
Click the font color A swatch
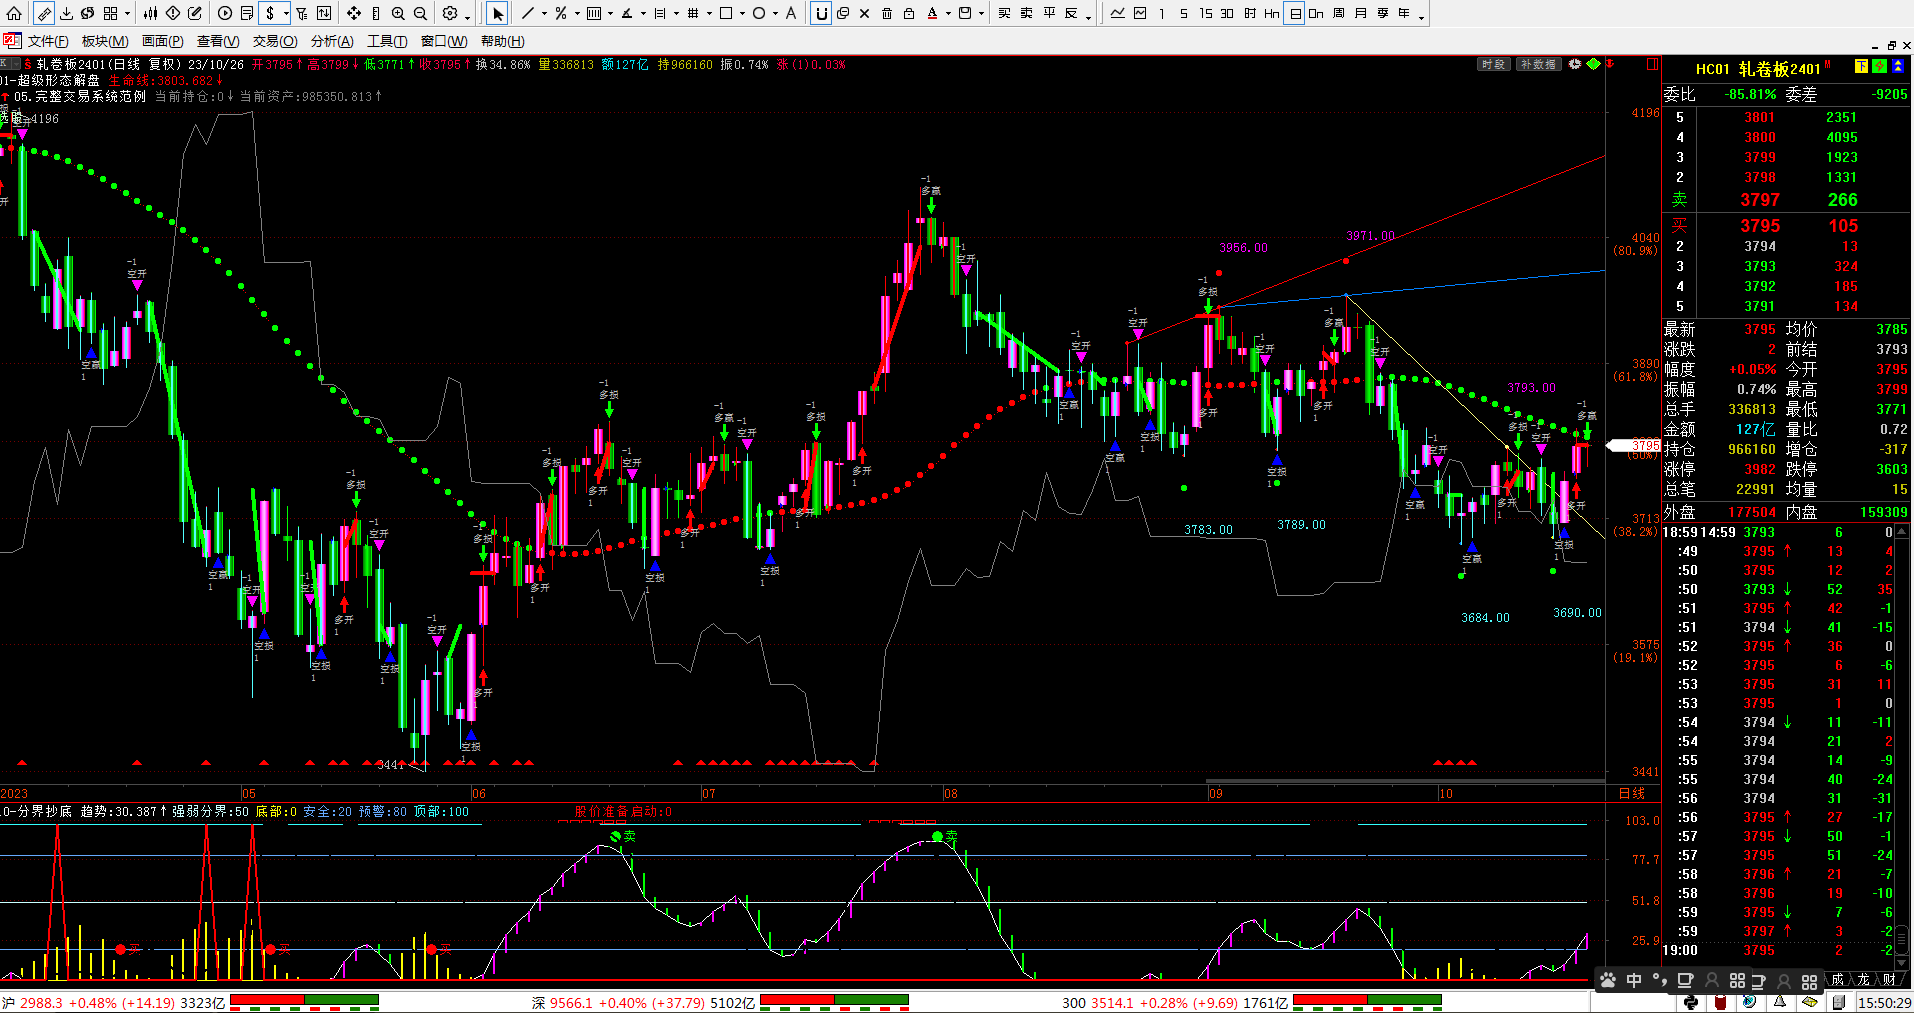[931, 13]
